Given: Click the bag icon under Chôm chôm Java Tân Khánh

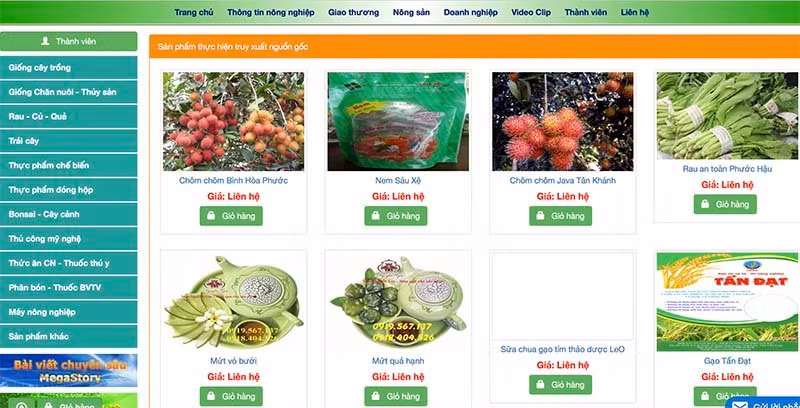Looking at the screenshot, I should pos(540,216).
